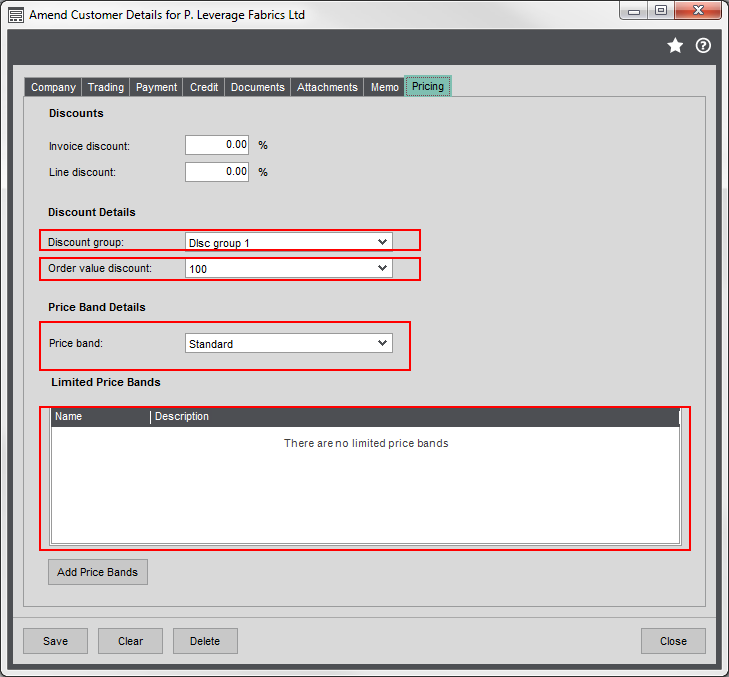Open the Documents tab
Screen dimensions: 729x677
[x=258, y=87]
